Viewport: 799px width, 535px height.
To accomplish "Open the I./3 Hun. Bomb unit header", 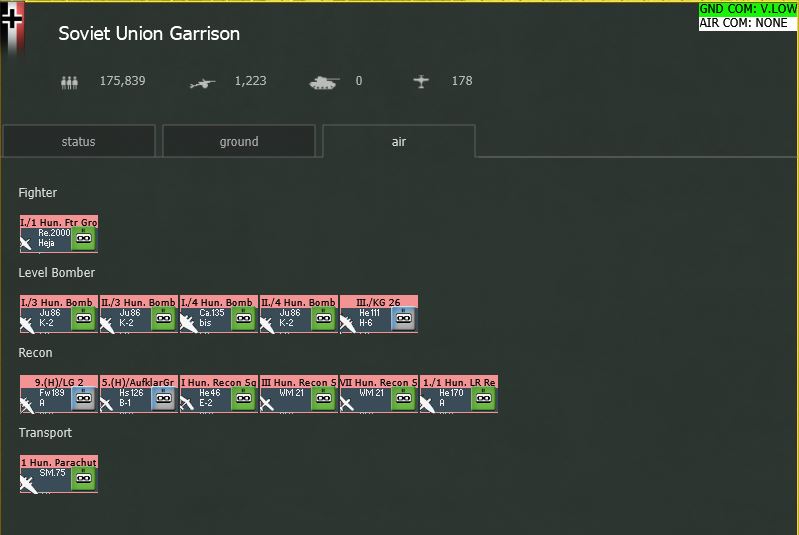I will pyautogui.click(x=59, y=302).
